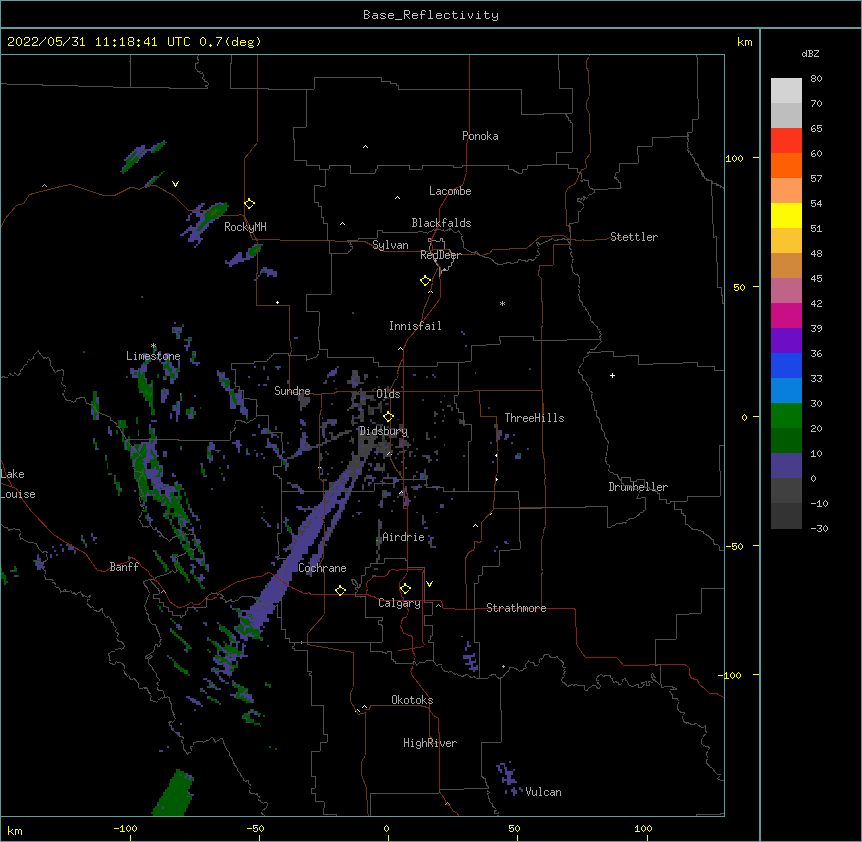Viewport: 862px width, 842px height.
Task: Click the Blackfalds city label
Action: (441, 223)
